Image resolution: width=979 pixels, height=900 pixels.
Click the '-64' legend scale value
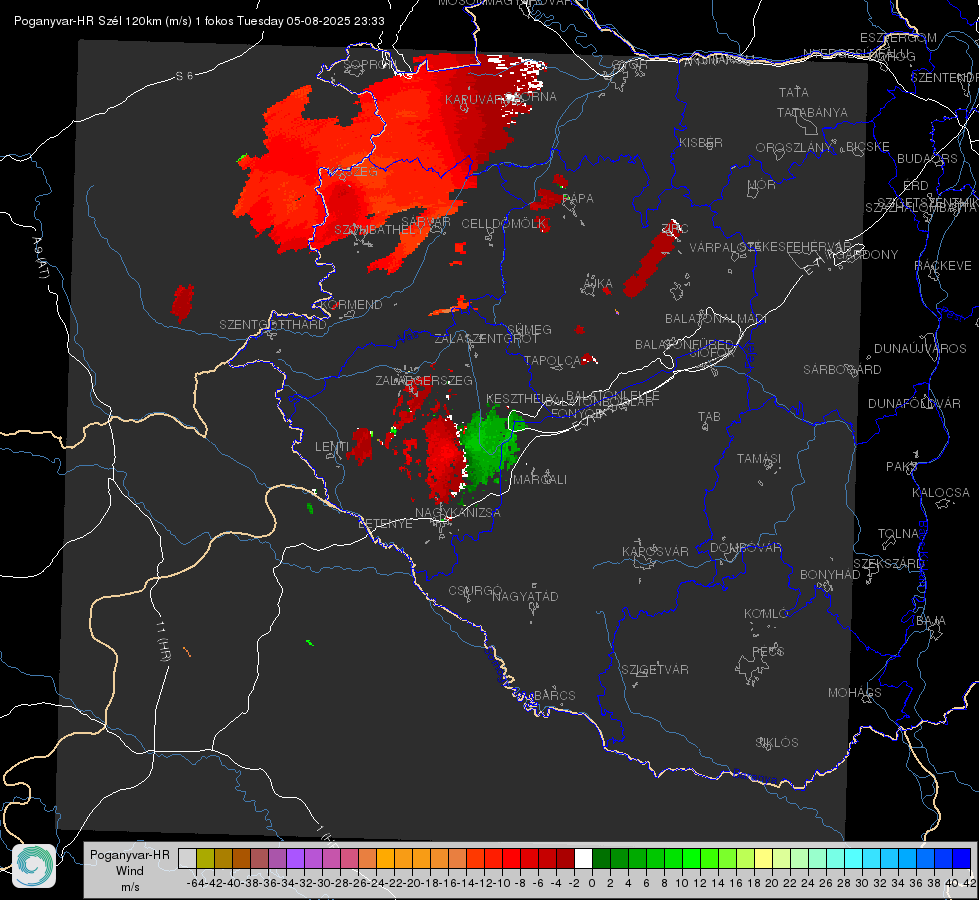tap(195, 883)
